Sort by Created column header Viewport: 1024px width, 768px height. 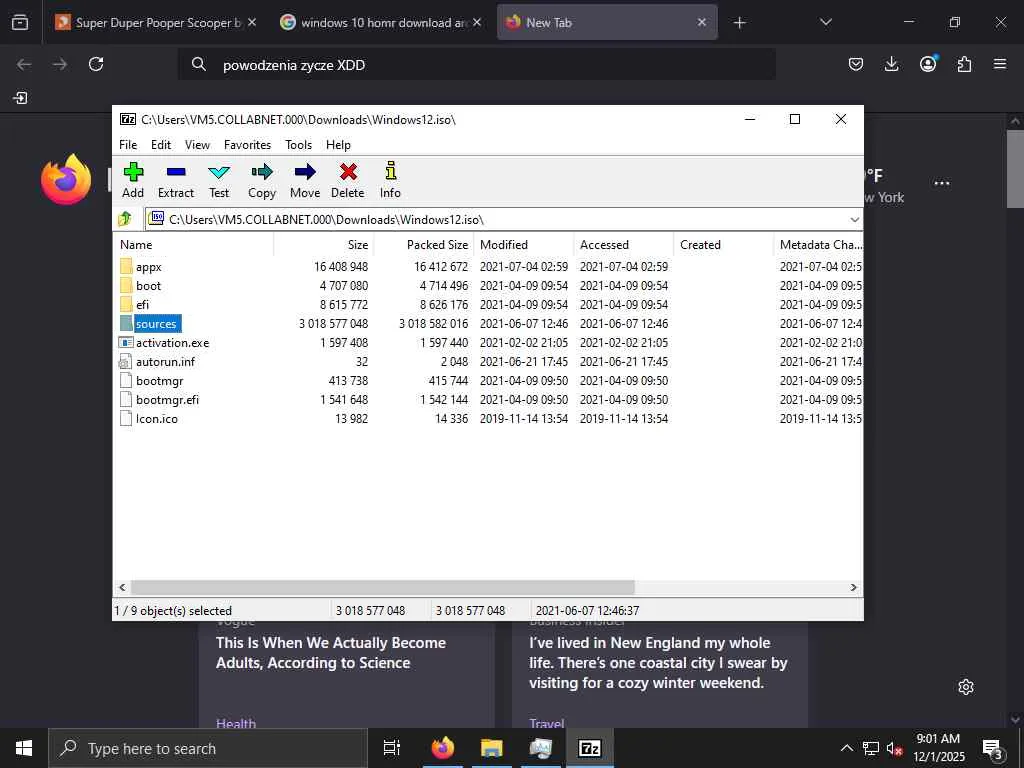click(x=724, y=245)
